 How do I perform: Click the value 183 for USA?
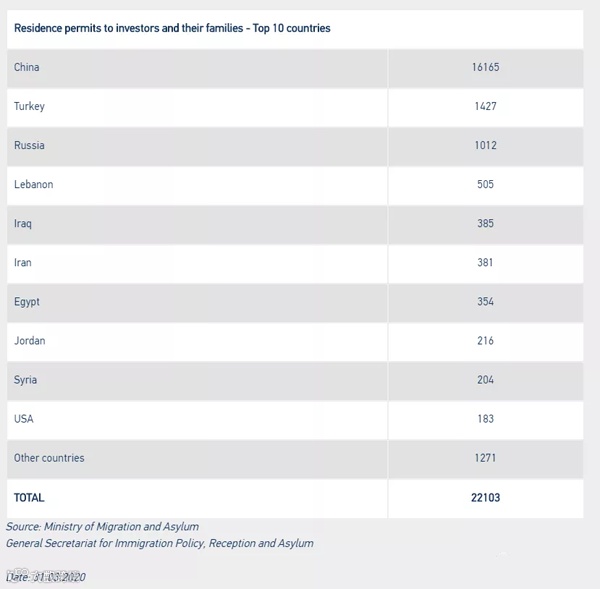tap(485, 418)
